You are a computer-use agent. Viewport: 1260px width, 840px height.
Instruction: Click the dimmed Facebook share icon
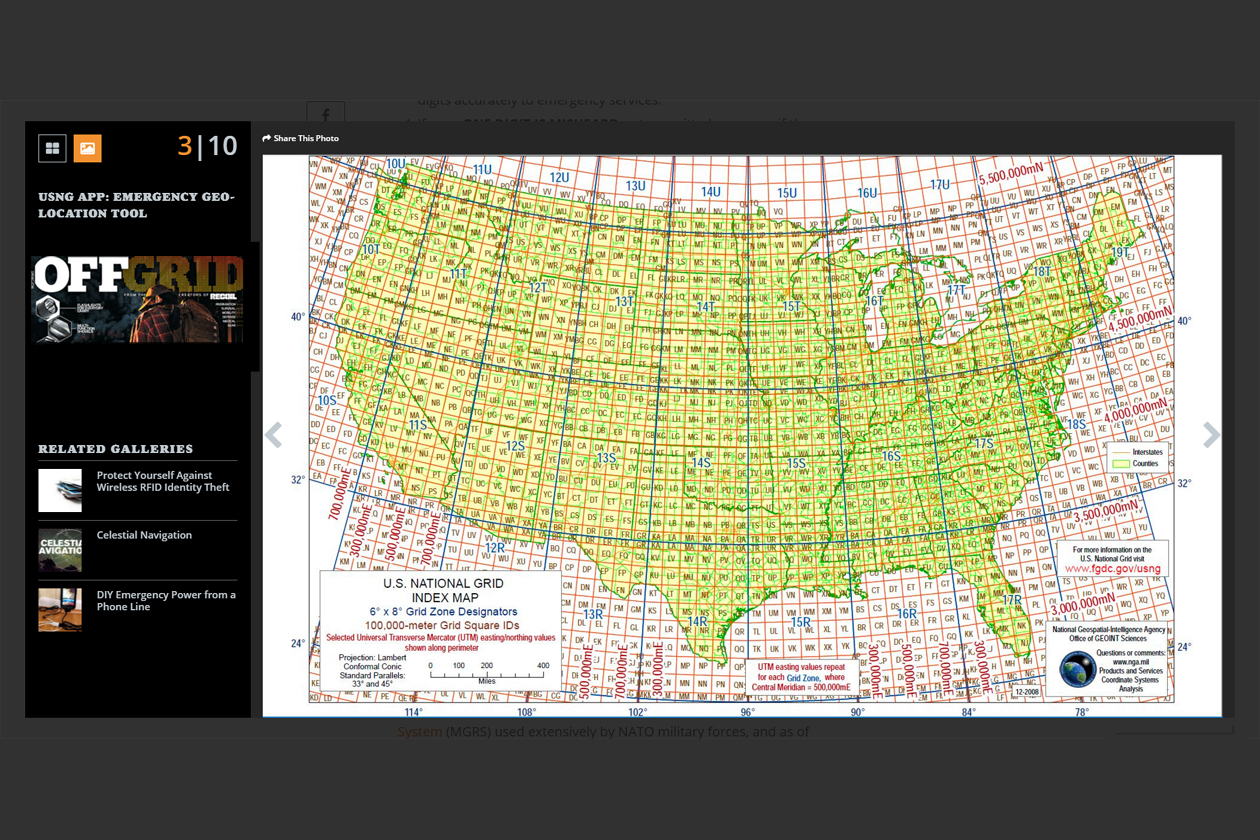[x=325, y=116]
